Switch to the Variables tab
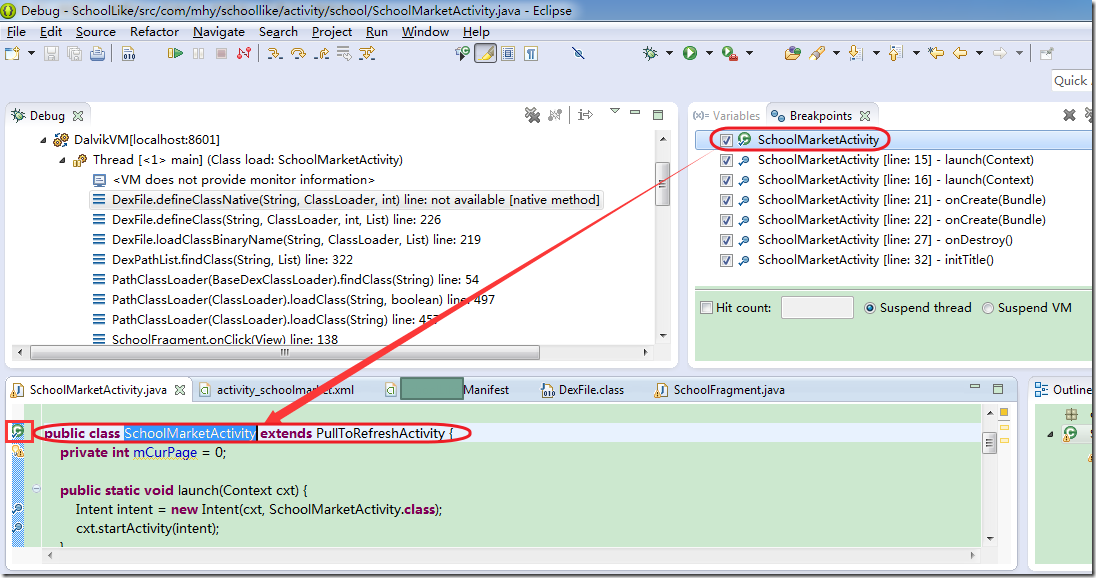The width and height of the screenshot is (1096, 578). pos(726,115)
